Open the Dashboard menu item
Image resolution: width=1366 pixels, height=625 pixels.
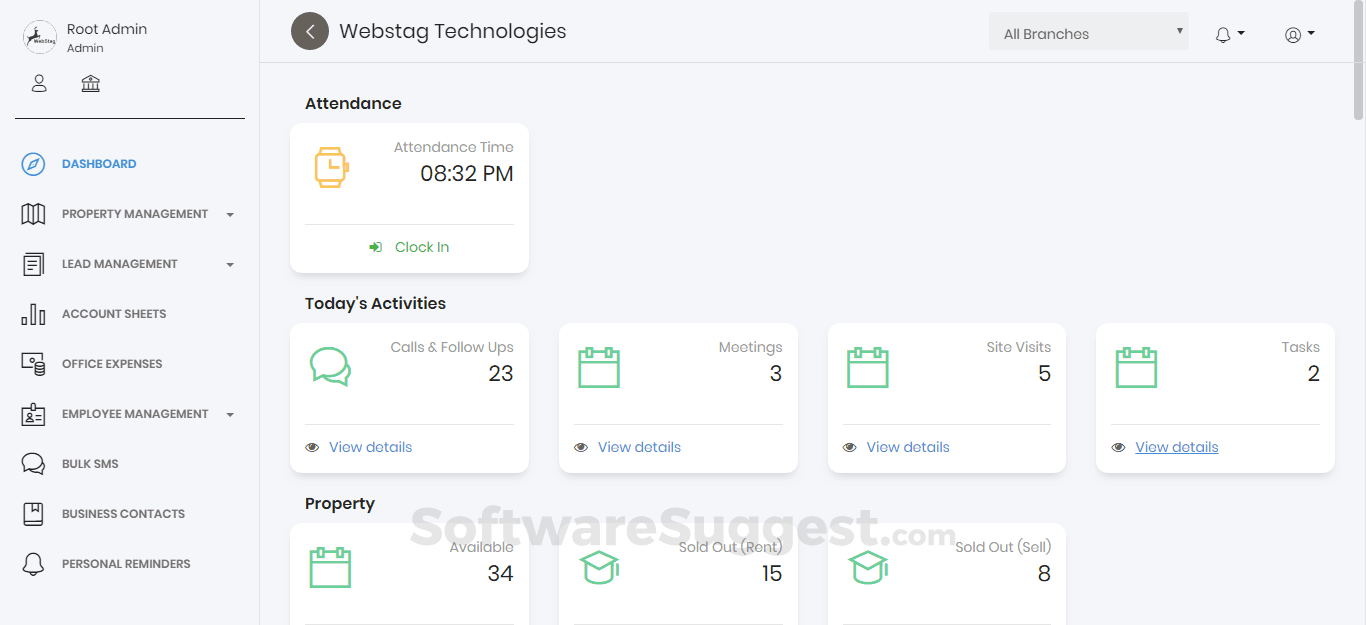100,163
